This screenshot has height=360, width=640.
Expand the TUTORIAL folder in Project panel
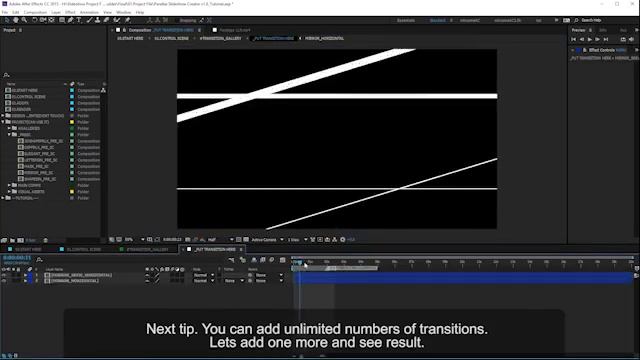pyautogui.click(x=3, y=198)
